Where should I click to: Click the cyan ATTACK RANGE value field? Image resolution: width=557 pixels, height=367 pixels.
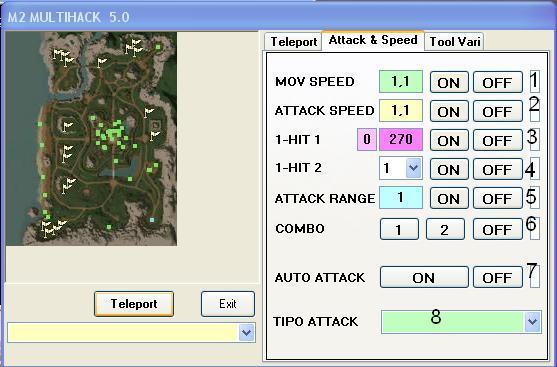pos(401,197)
